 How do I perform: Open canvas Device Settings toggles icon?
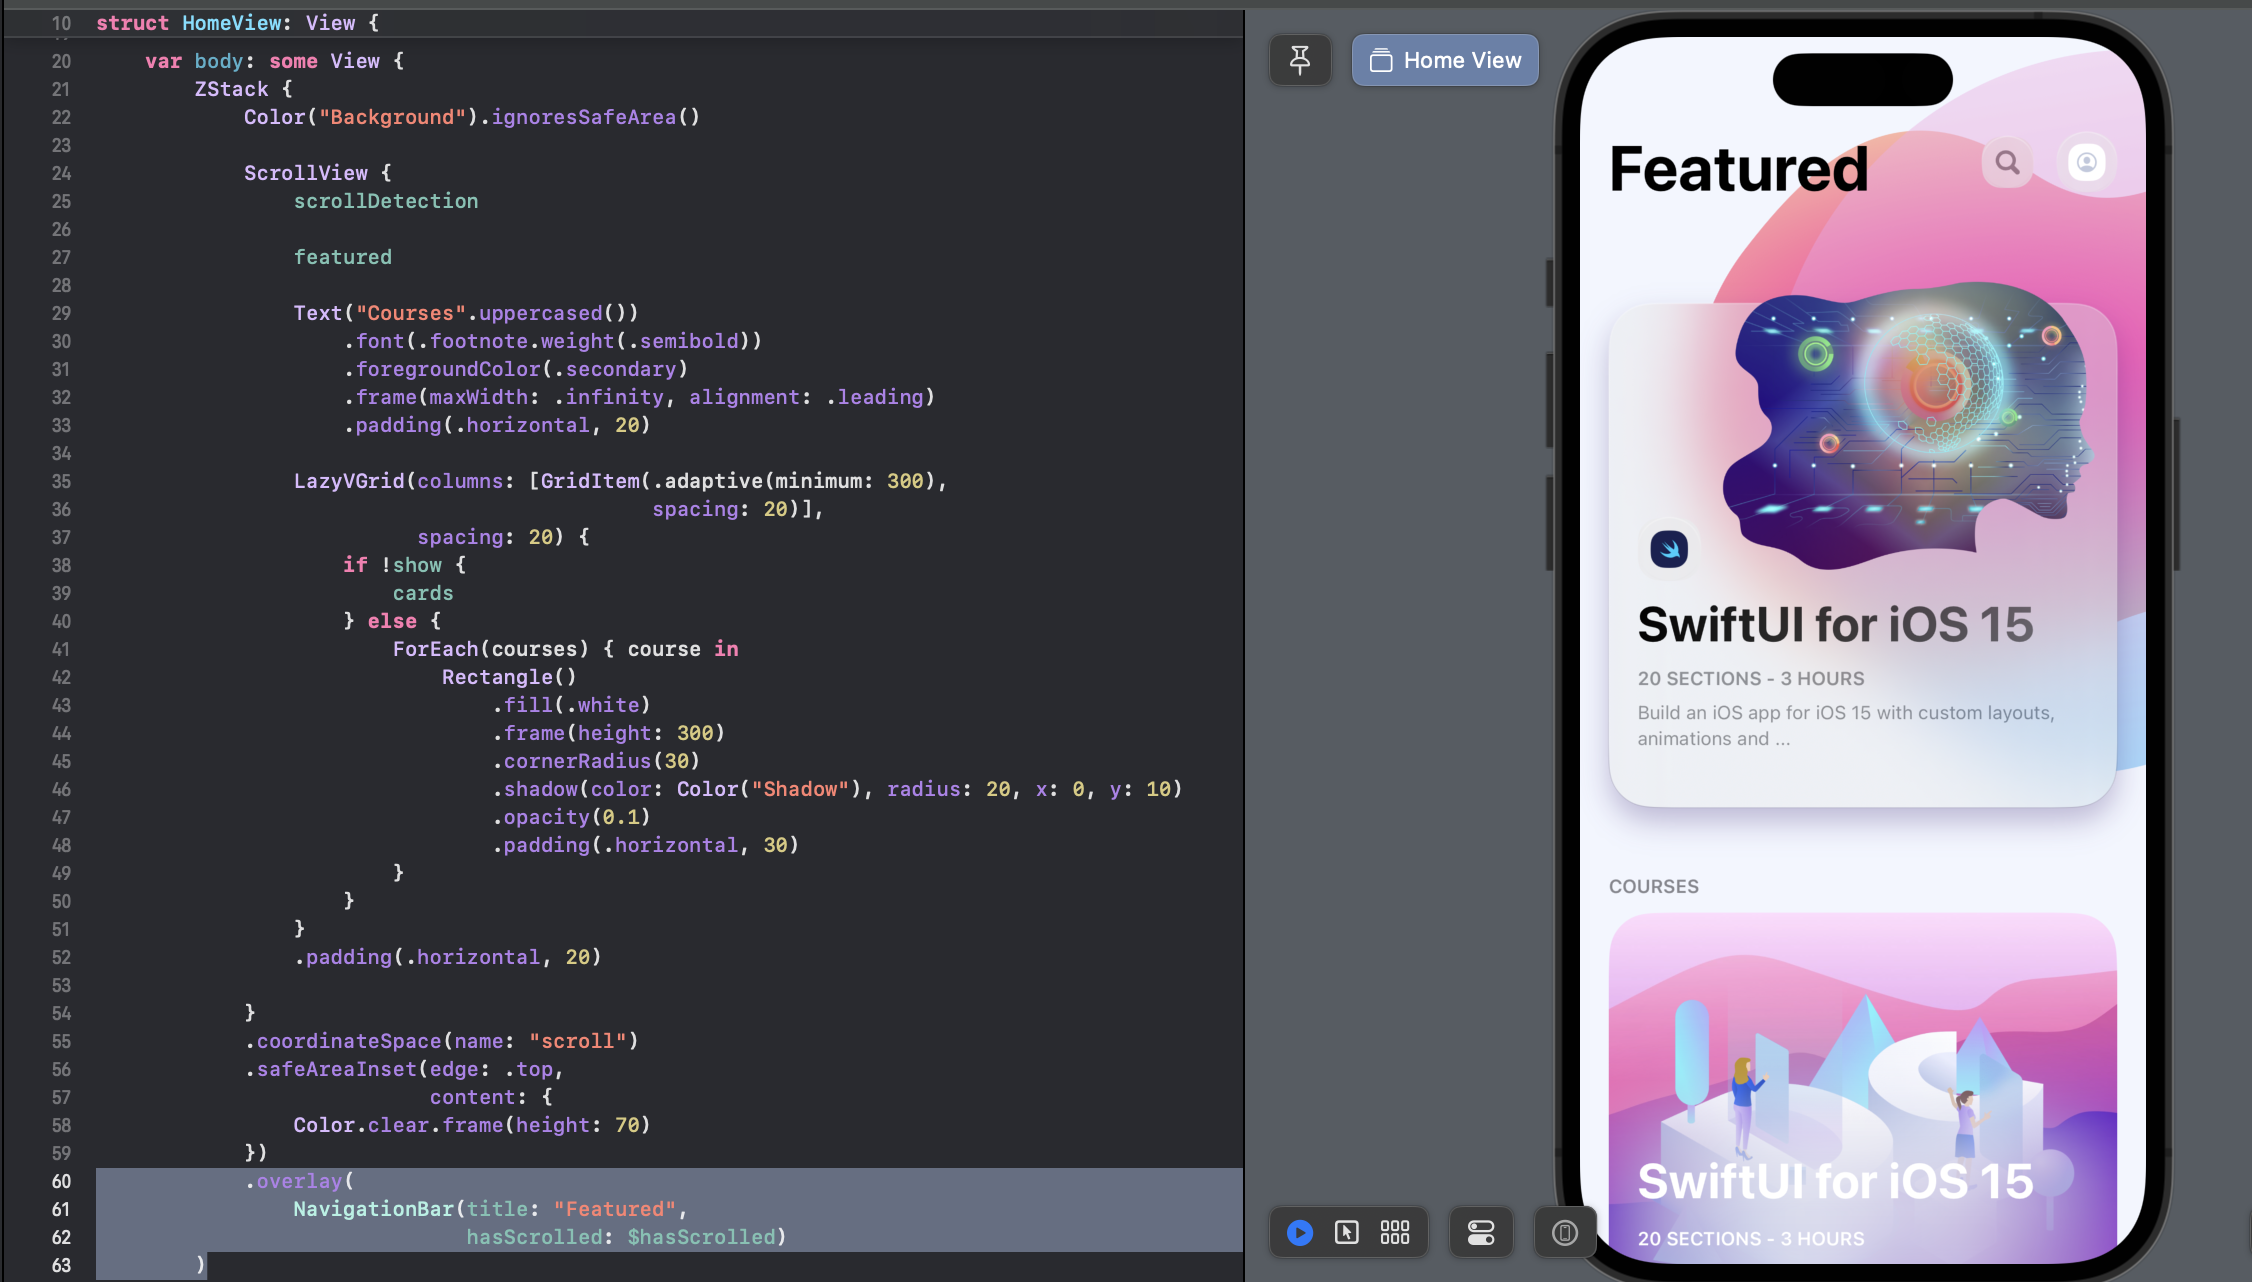point(1481,1232)
